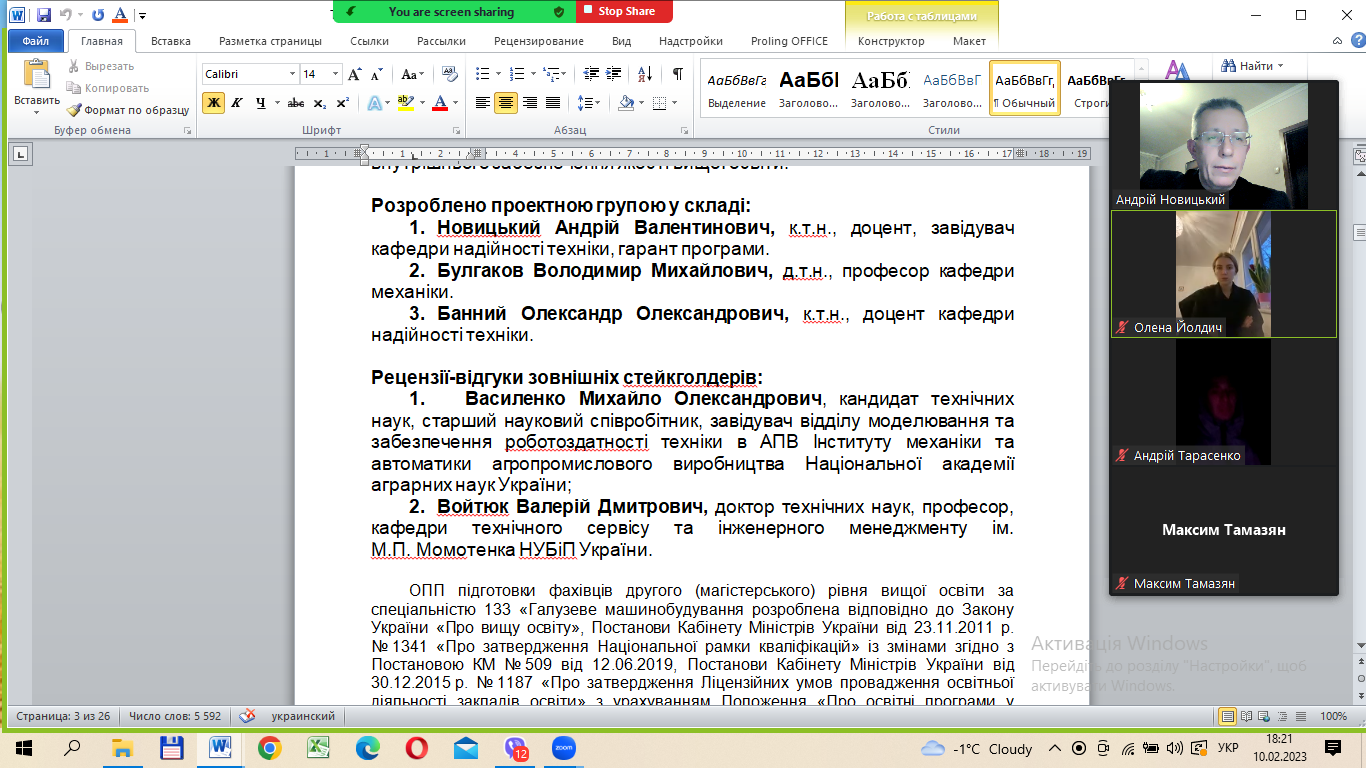The image size is (1366, 768).
Task: Switch to Вставка tab
Action: [x=171, y=41]
